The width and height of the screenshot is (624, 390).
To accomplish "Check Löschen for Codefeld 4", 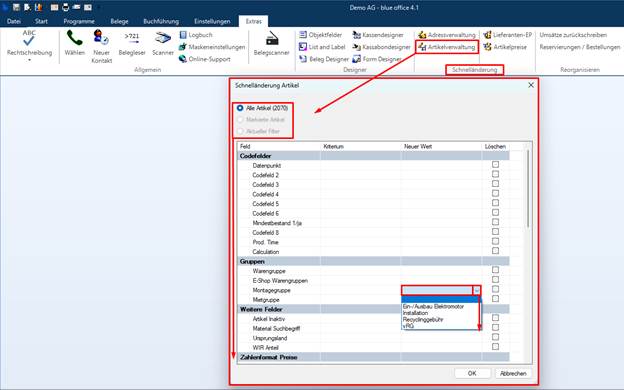I will [495, 193].
